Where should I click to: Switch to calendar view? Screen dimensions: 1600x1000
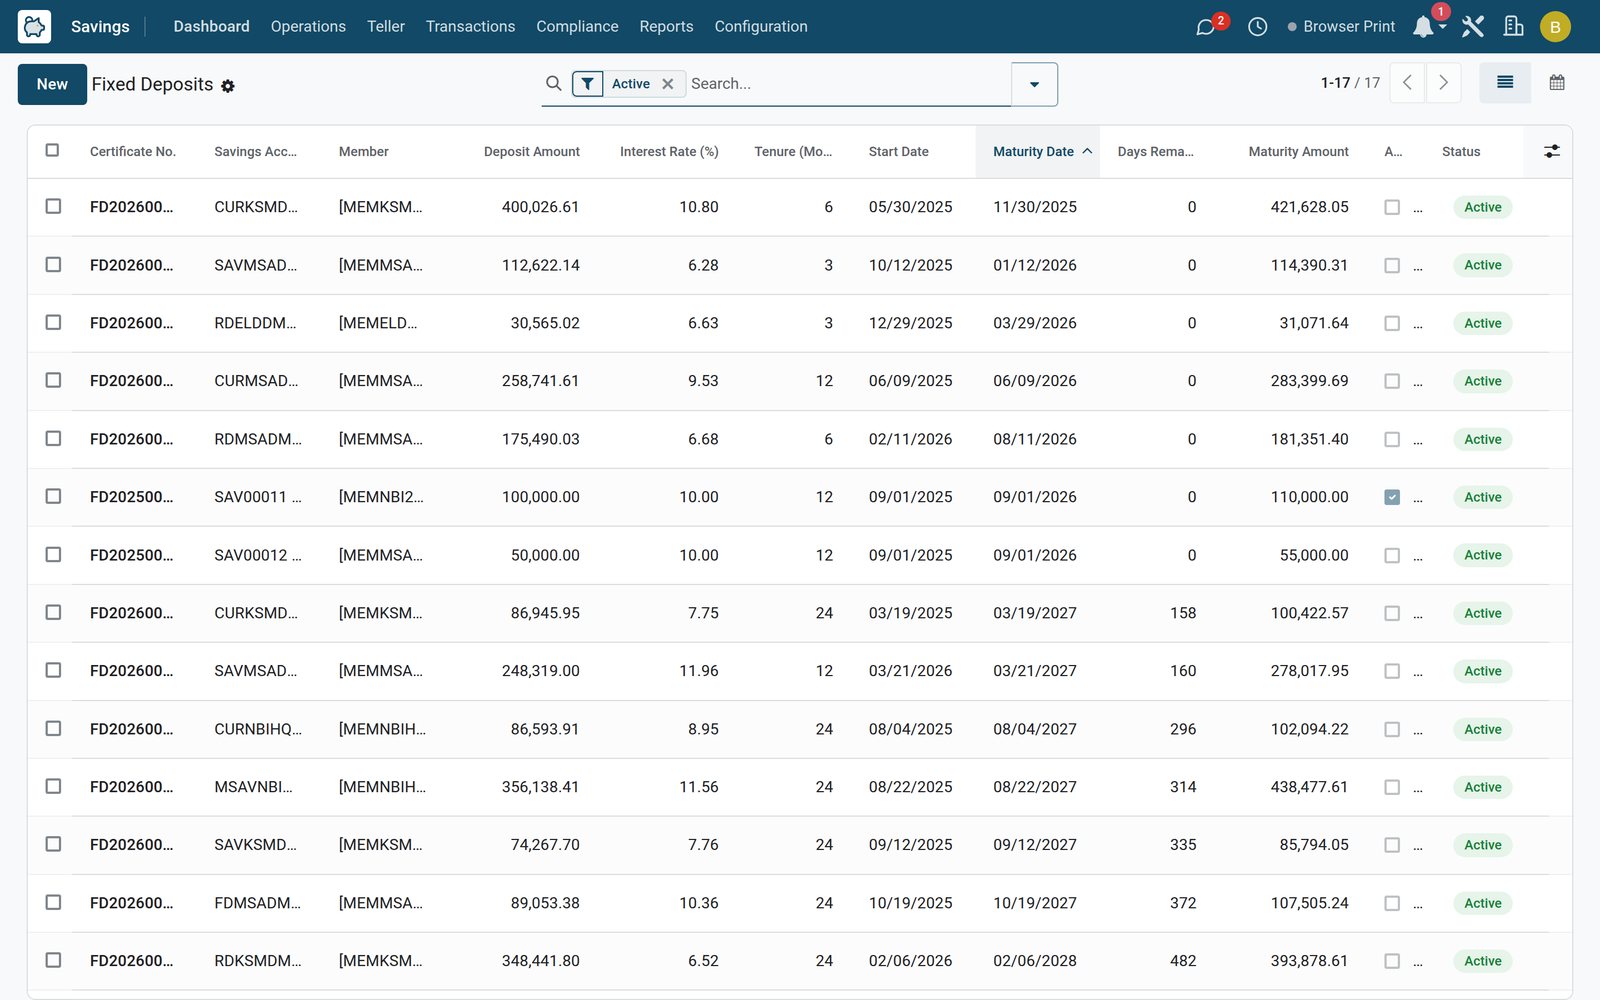click(x=1557, y=83)
